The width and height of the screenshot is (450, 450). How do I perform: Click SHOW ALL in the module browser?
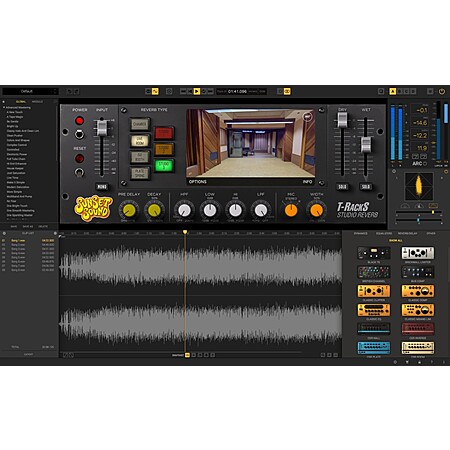pyautogui.click(x=396, y=240)
